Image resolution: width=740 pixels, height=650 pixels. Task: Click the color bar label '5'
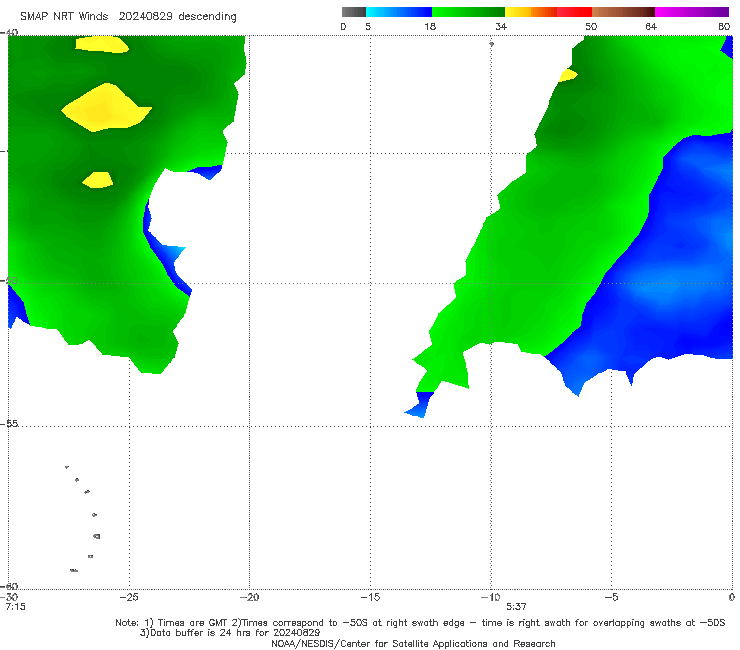click(368, 26)
